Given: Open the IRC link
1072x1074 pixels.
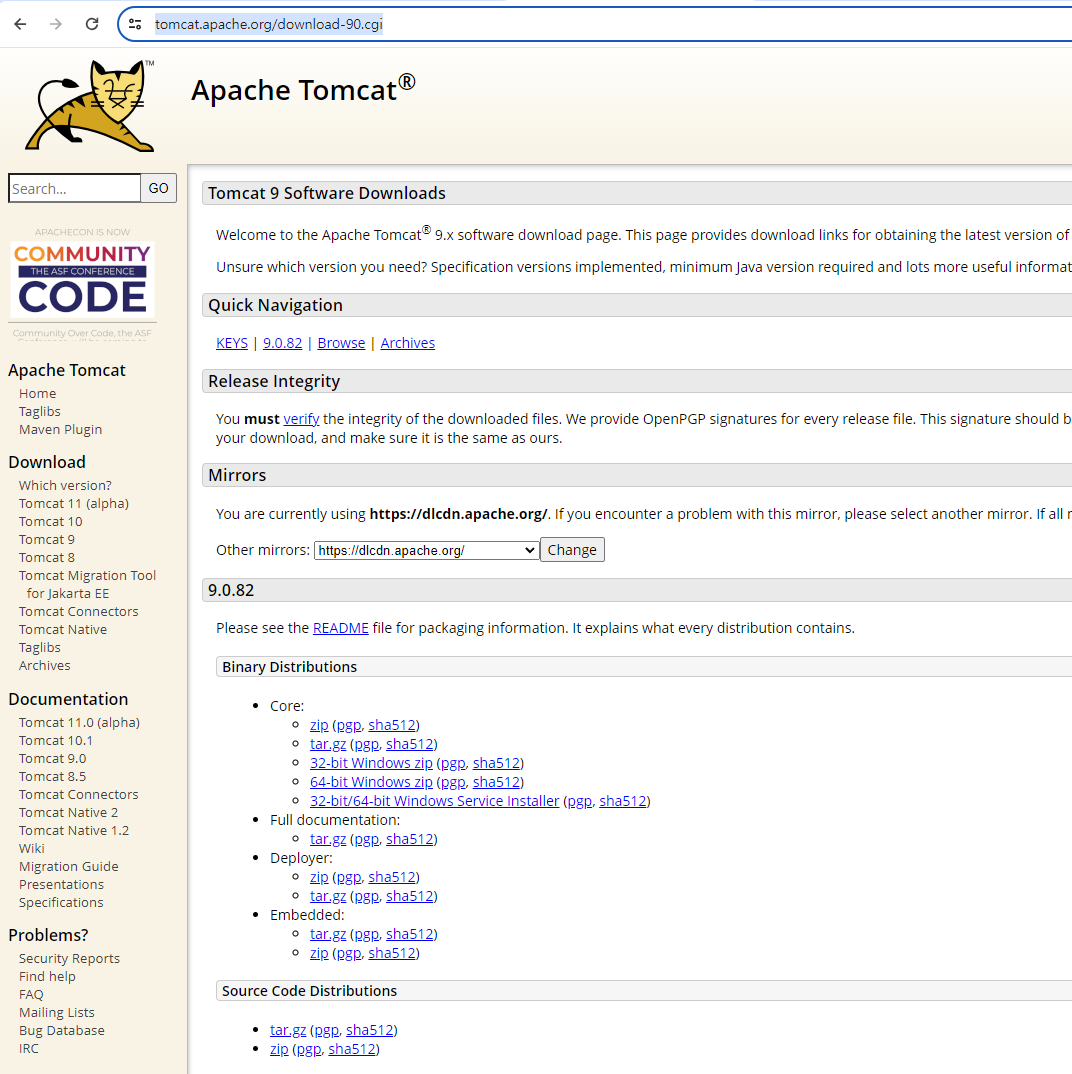Looking at the screenshot, I should [x=29, y=1048].
